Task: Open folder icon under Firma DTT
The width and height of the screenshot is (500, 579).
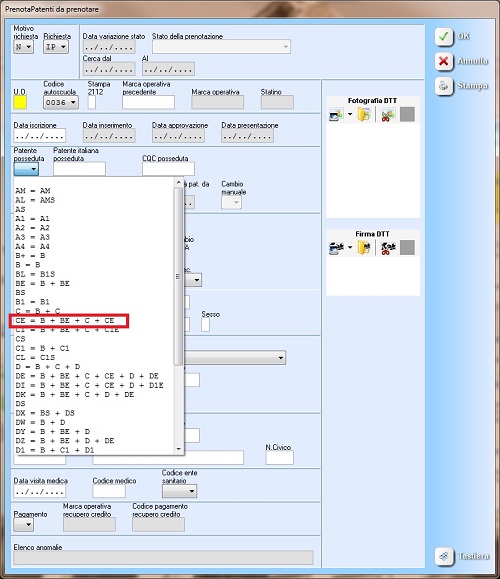Action: coord(364,247)
